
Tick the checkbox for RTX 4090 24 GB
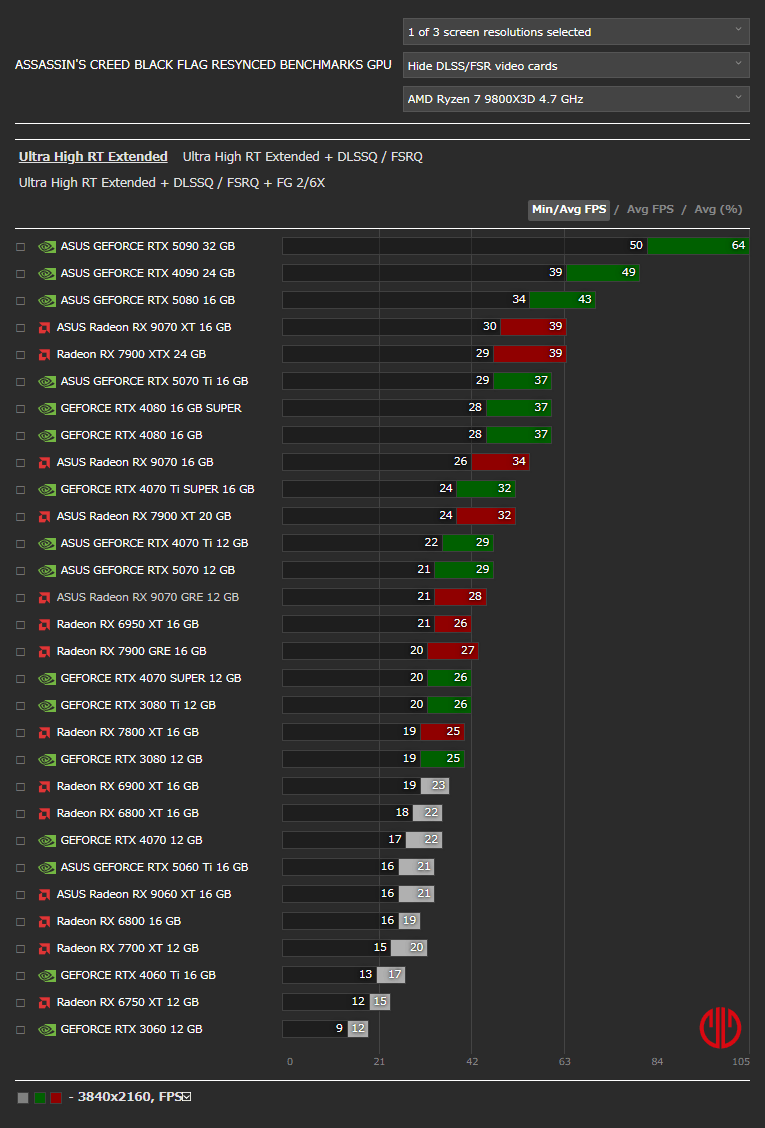click(21, 273)
